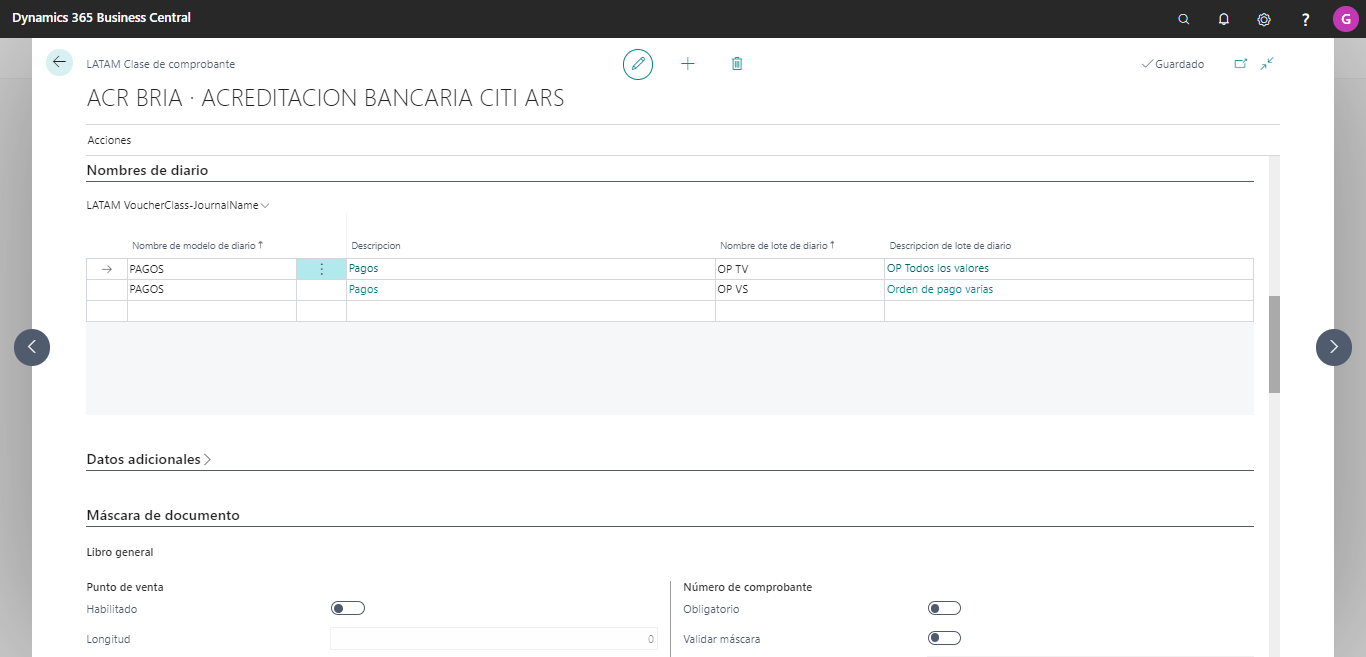Open Pagos link in OP TV row
This screenshot has height=657, width=1366.
[x=364, y=268]
